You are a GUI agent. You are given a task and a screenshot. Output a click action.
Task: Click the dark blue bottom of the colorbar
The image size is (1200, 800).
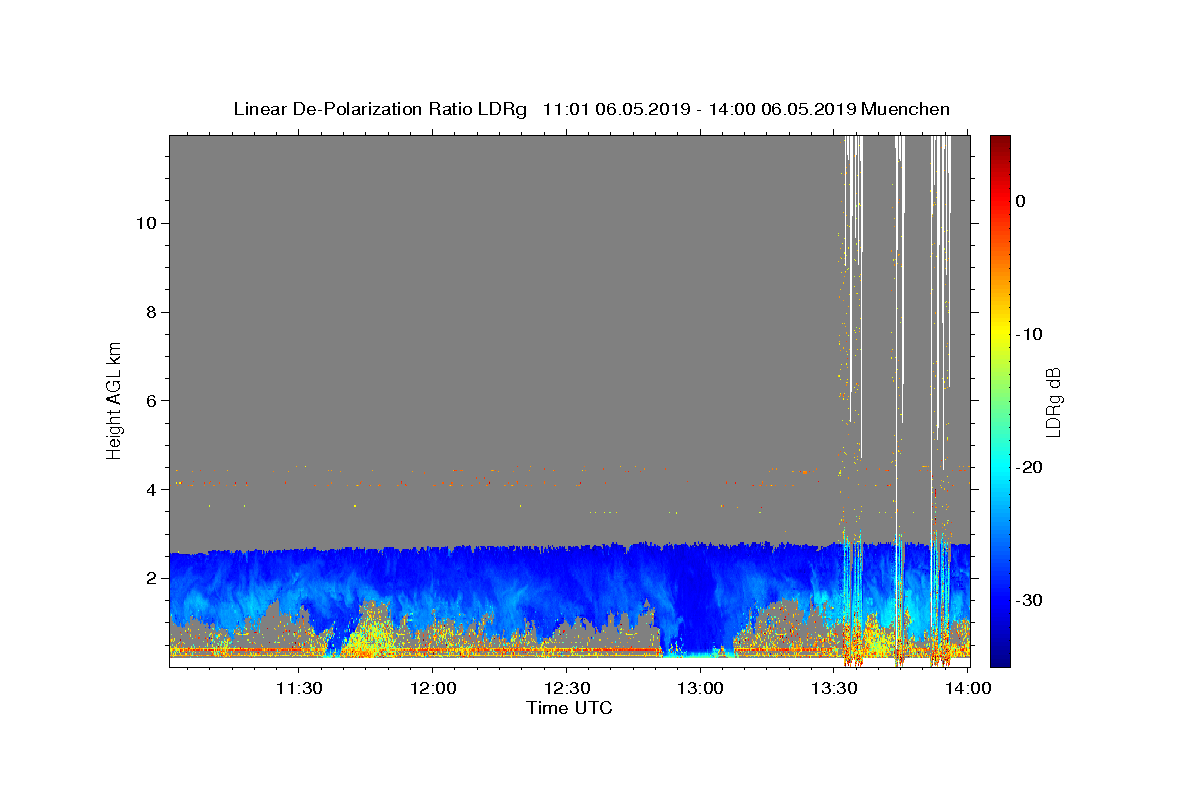click(x=1000, y=655)
